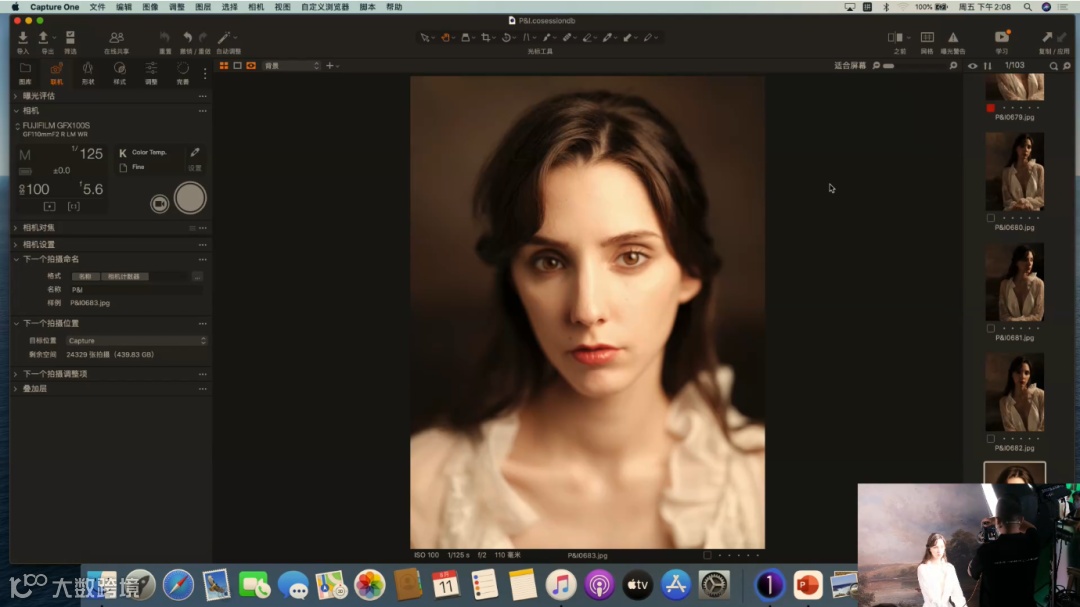Expand the 曝光评估 panel
The height and width of the screenshot is (607, 1080).
[x=16, y=96]
